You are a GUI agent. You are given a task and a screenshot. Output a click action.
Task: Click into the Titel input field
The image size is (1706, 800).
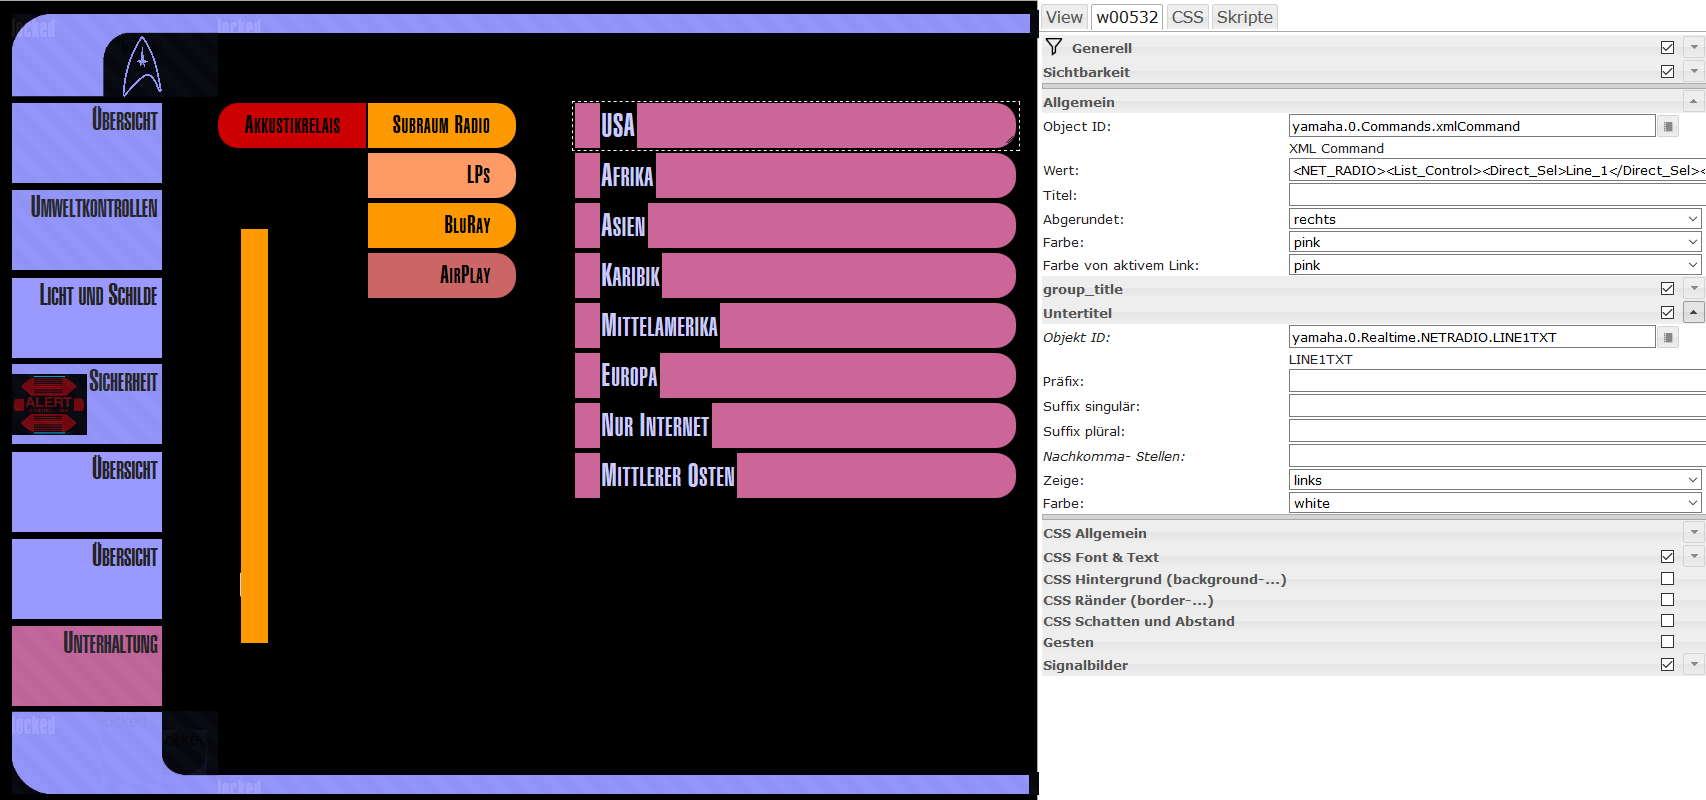click(x=1497, y=195)
